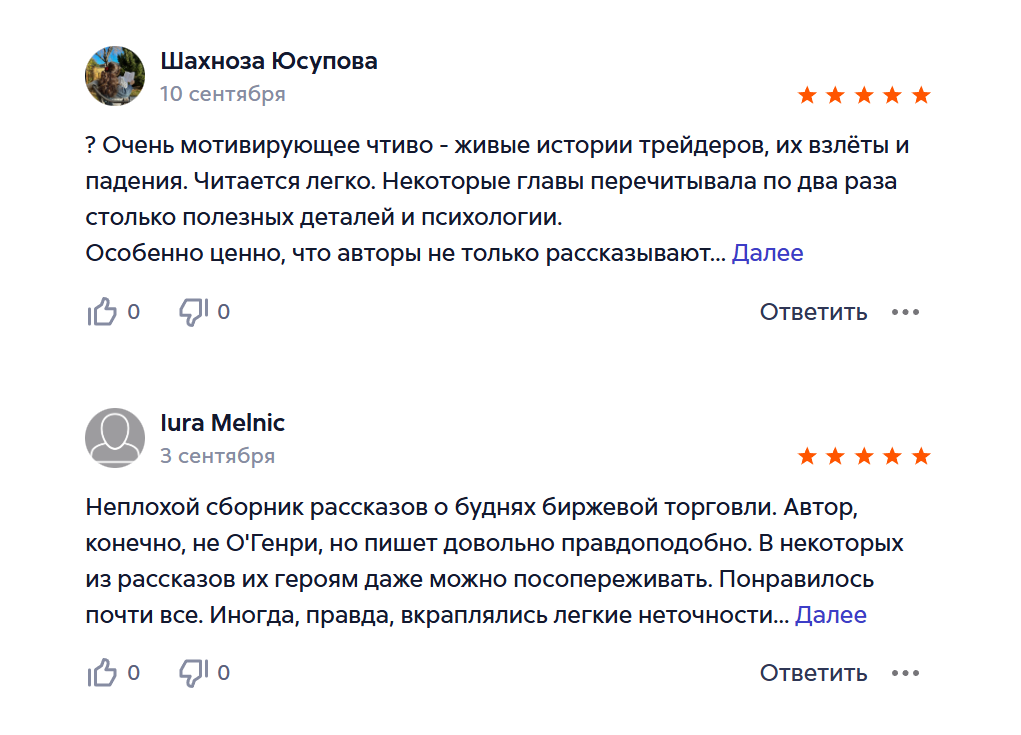
Task: Dislike Шахноза Юсупова's review with thumbs down
Action: [192, 312]
